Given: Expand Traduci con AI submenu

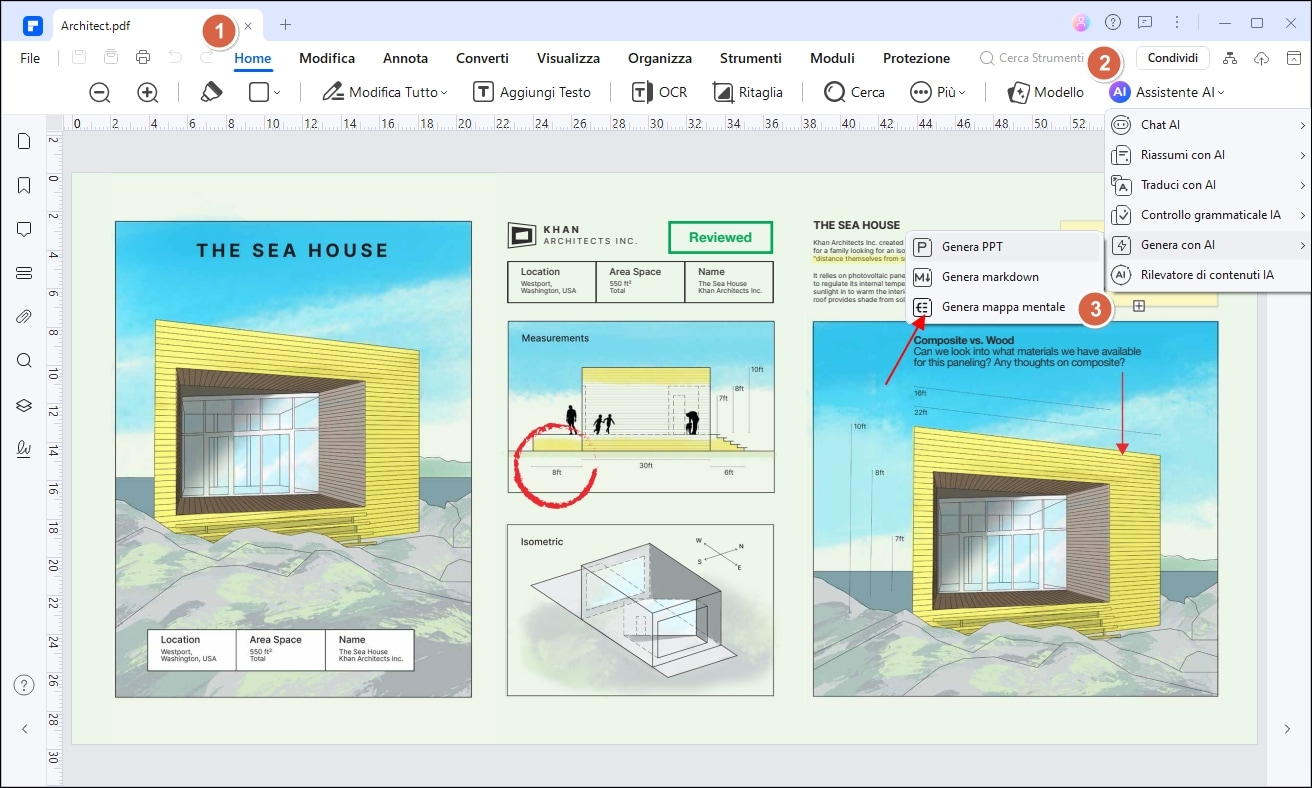Looking at the screenshot, I should [x=1207, y=185].
